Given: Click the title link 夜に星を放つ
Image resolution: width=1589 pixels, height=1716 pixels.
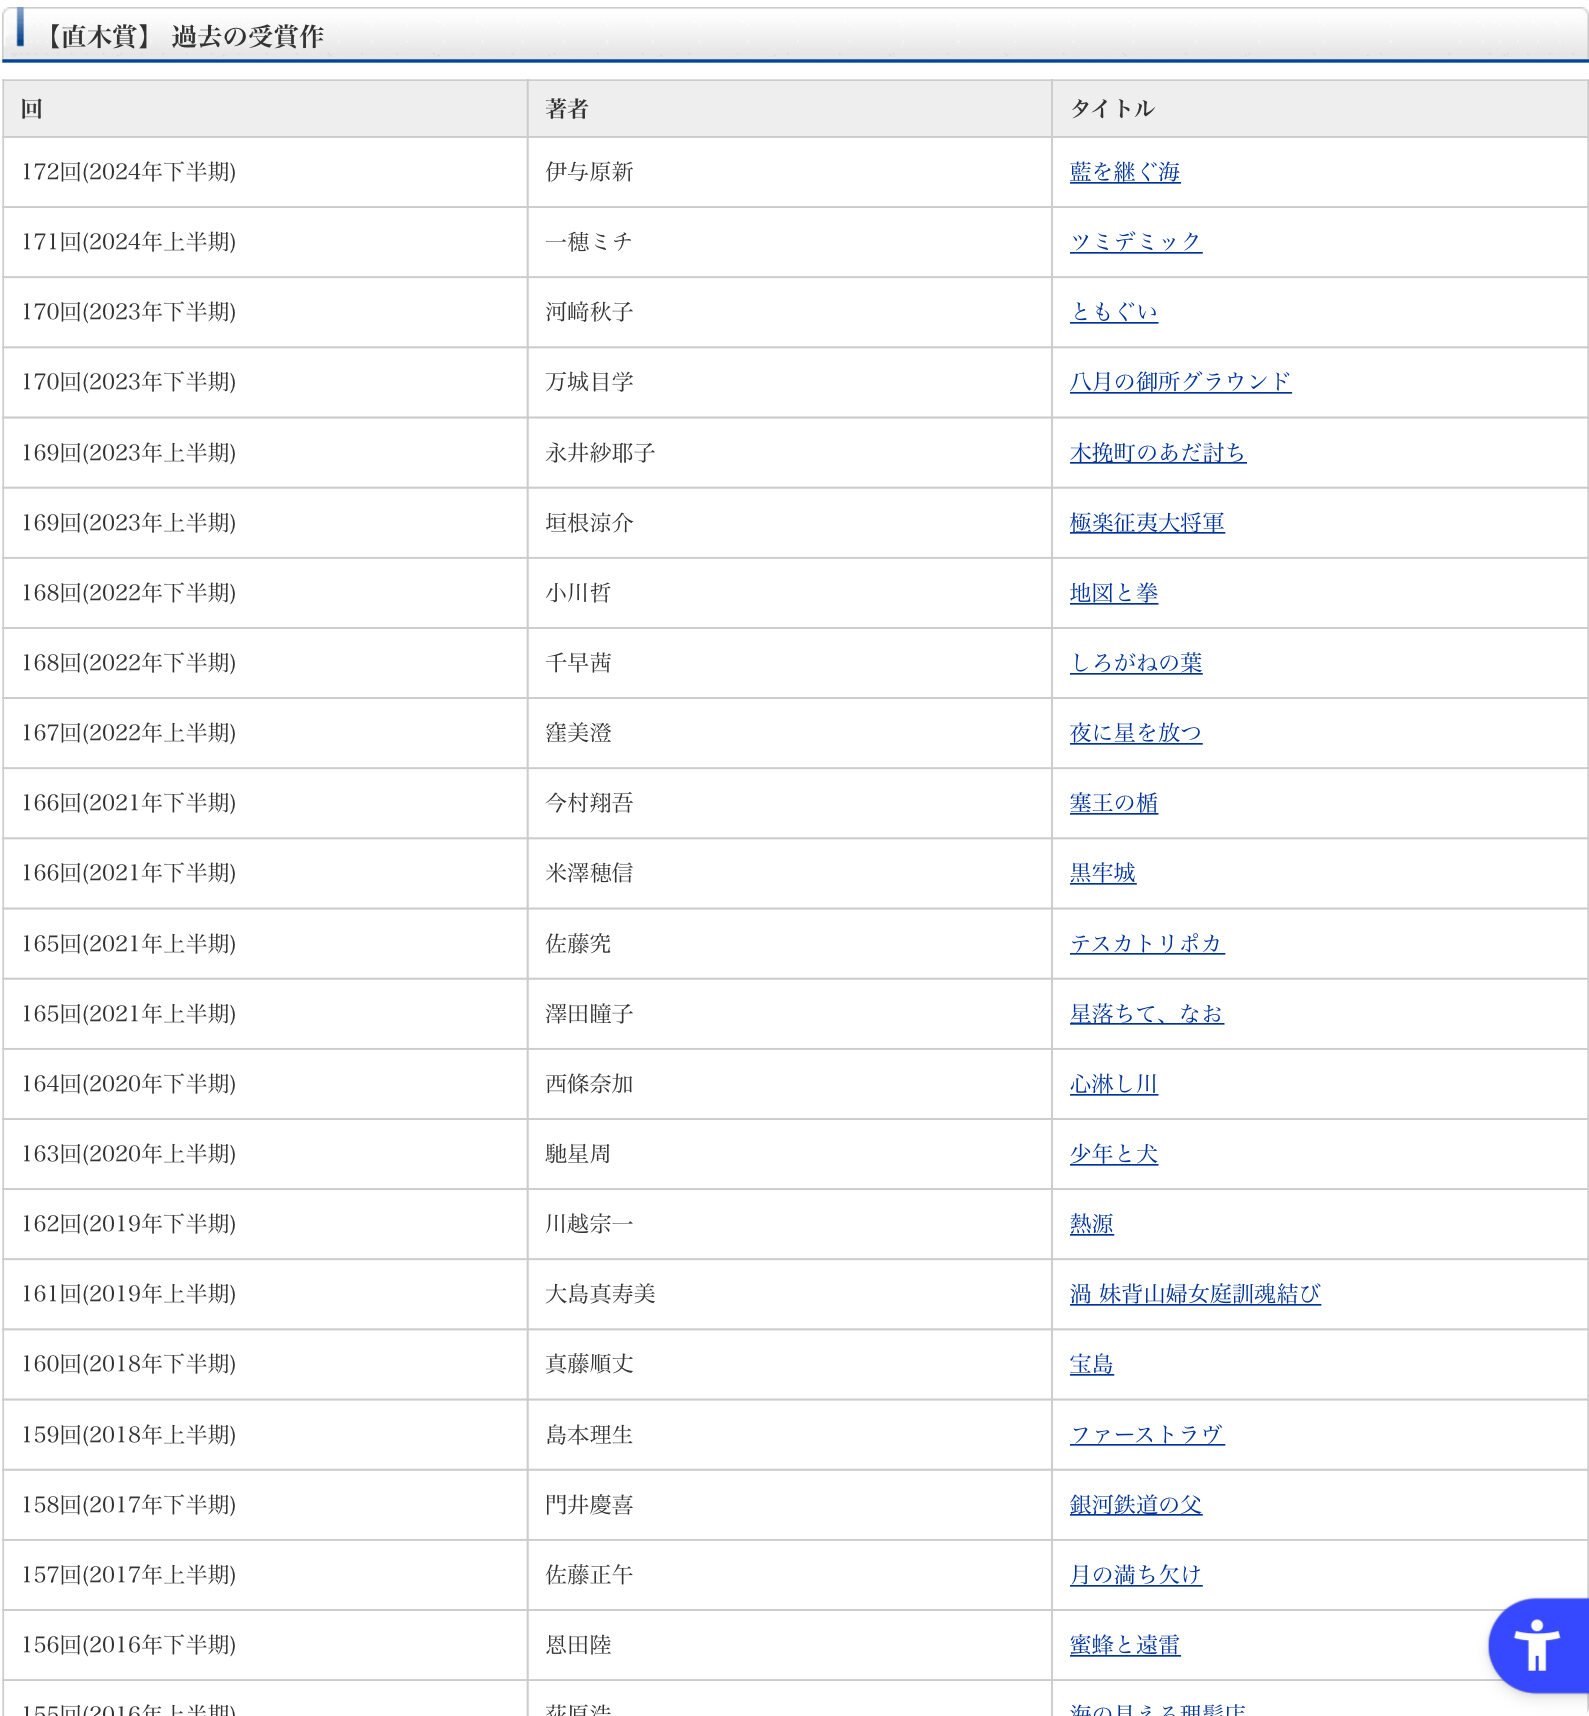Looking at the screenshot, I should 1136,733.
